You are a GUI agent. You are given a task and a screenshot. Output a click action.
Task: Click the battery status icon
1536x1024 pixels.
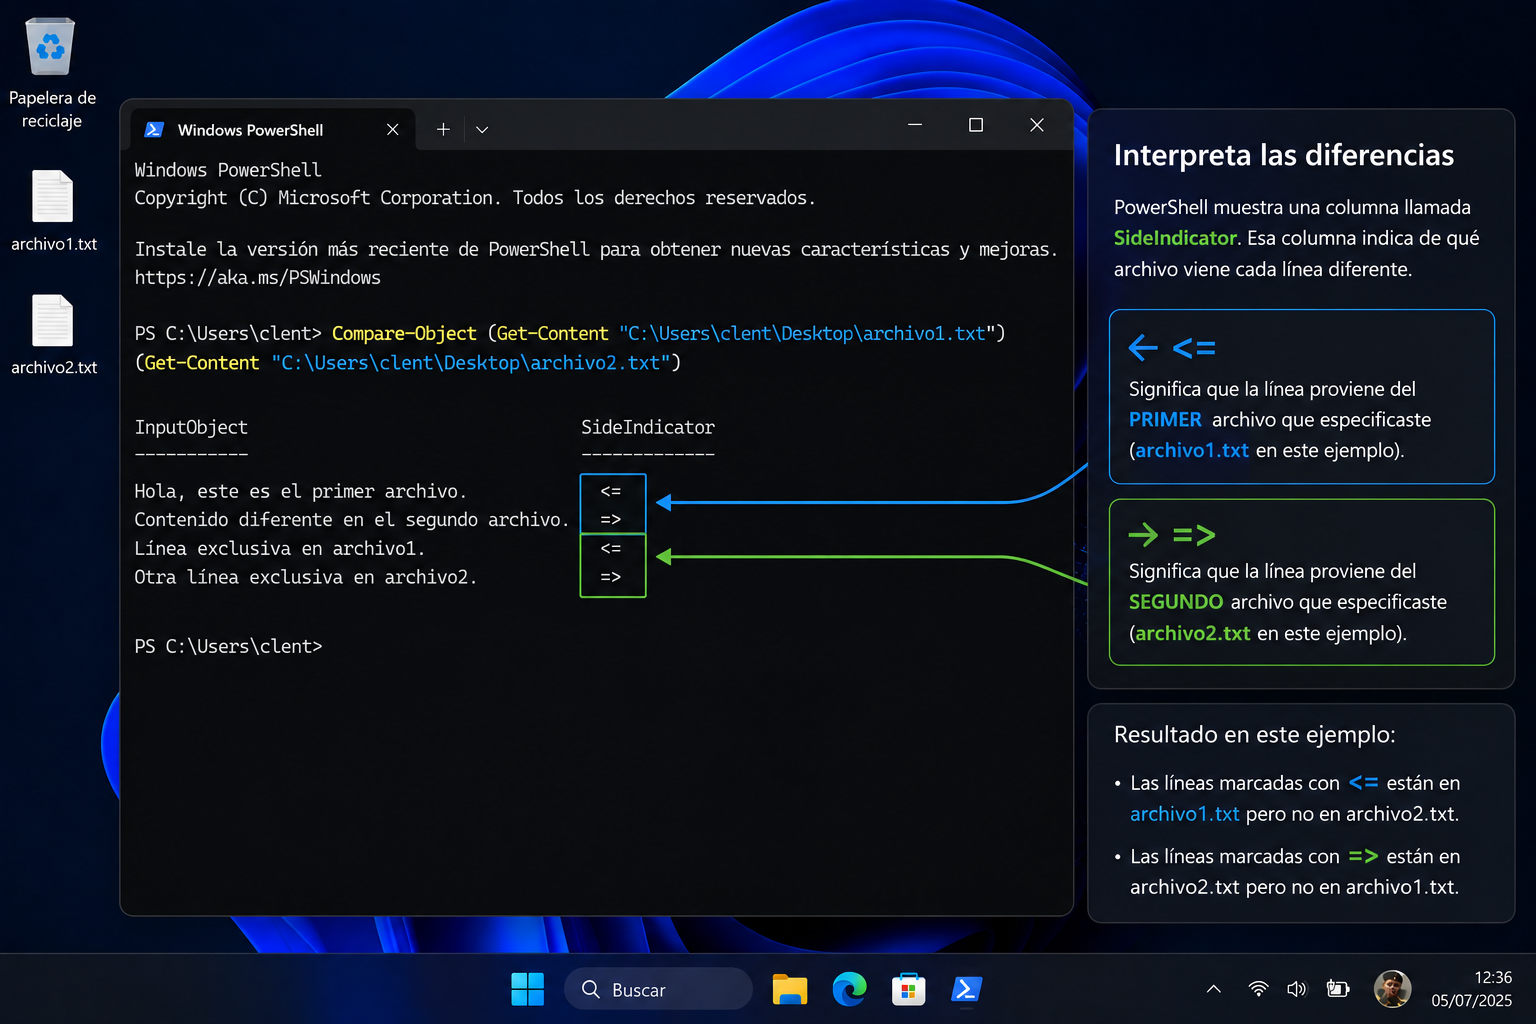pos(1338,989)
